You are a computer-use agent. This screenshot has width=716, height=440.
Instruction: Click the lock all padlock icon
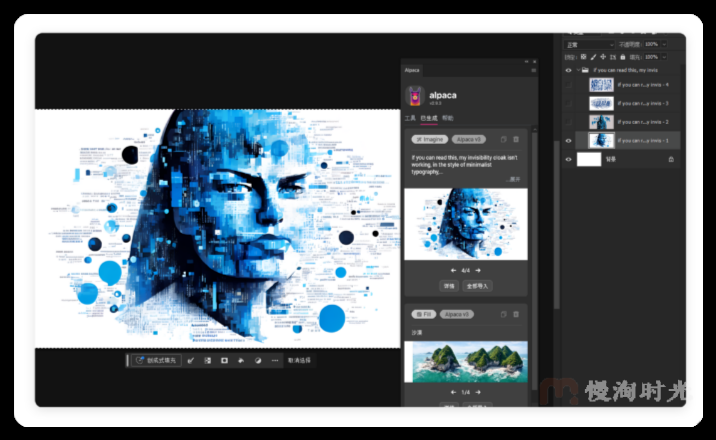point(622,57)
